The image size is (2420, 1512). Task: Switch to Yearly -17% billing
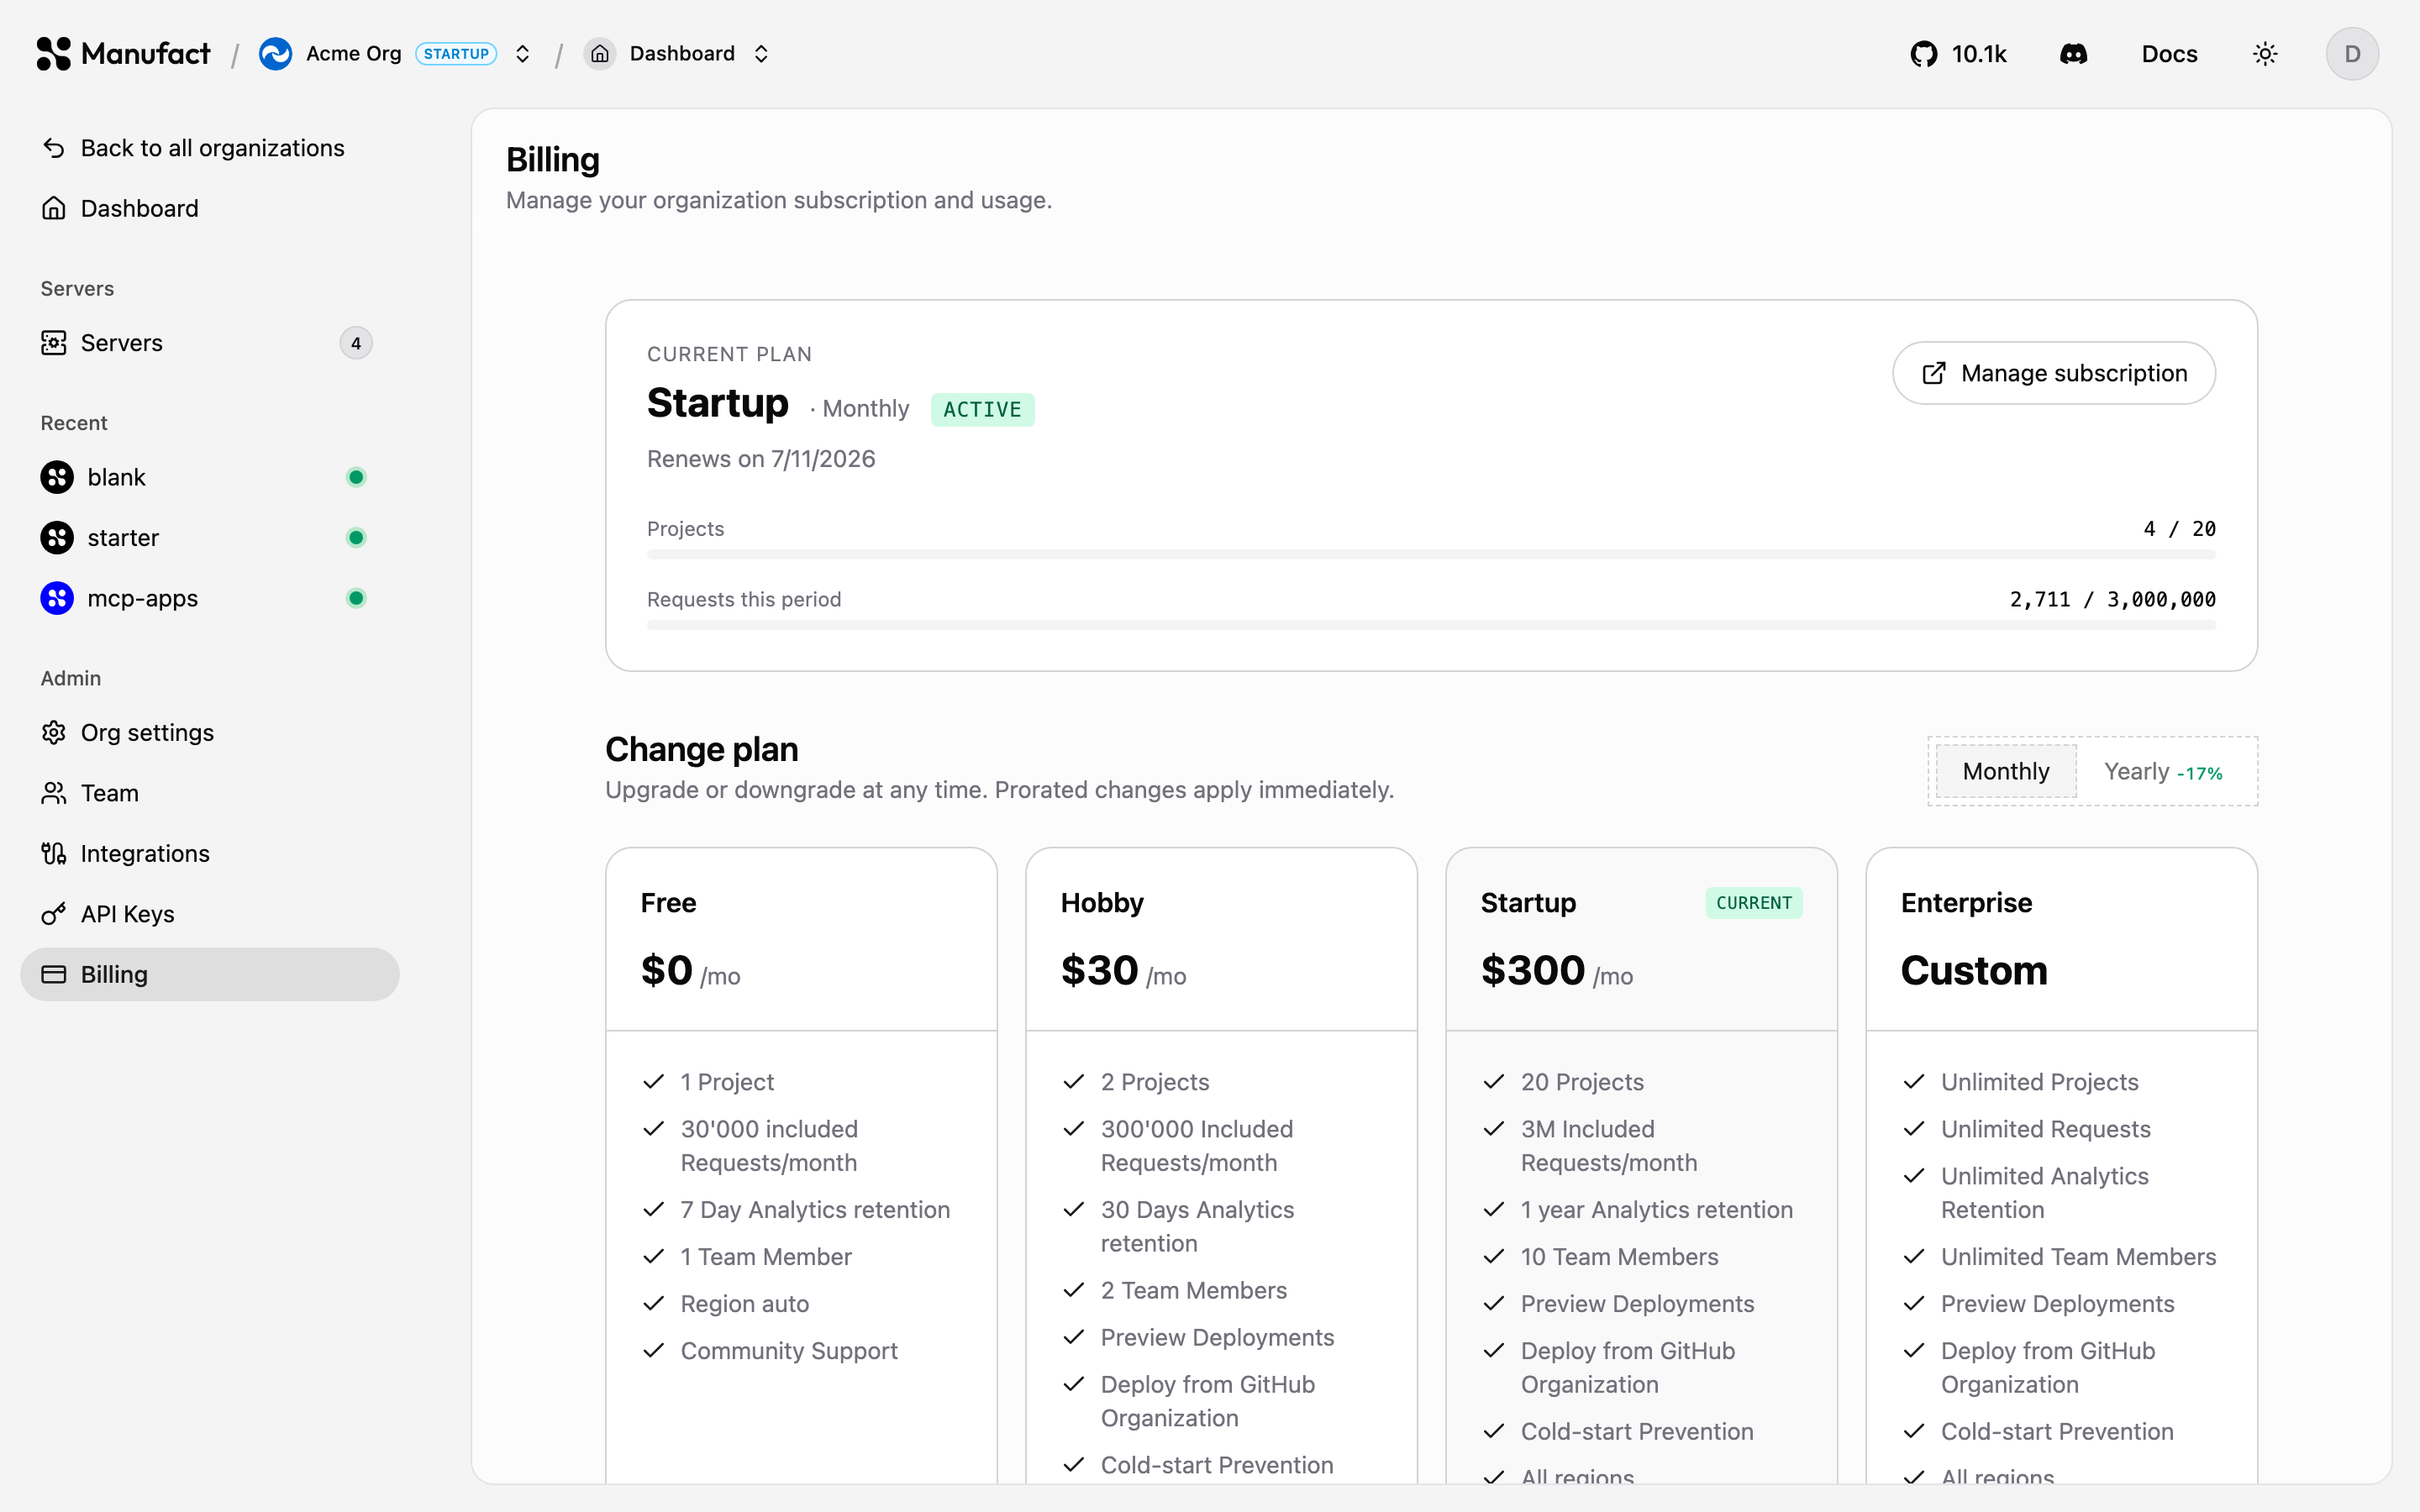[x=2163, y=771]
